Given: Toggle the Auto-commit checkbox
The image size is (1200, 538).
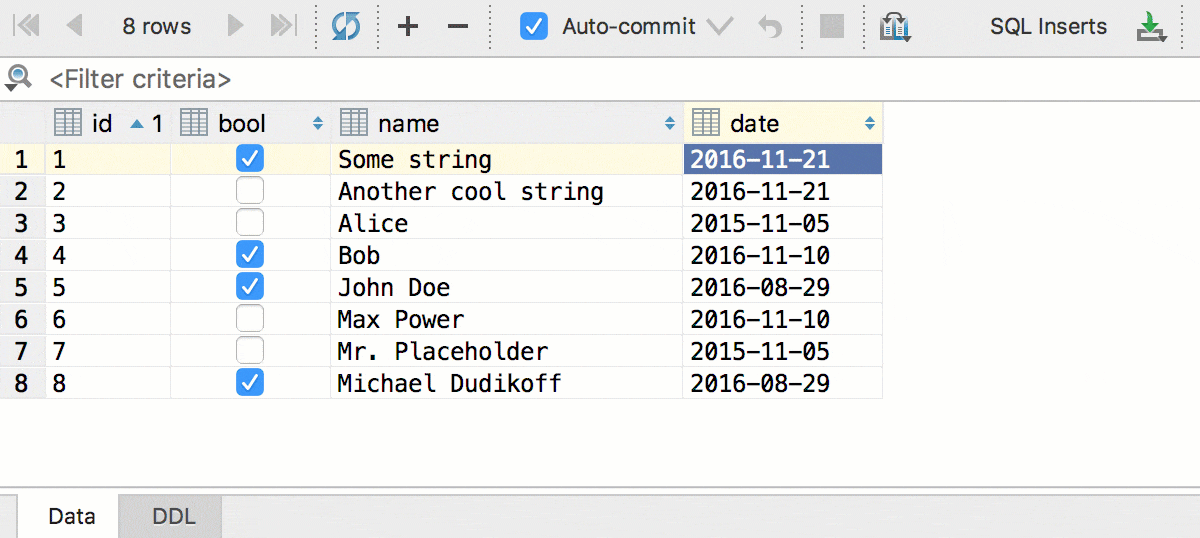Looking at the screenshot, I should tap(534, 27).
